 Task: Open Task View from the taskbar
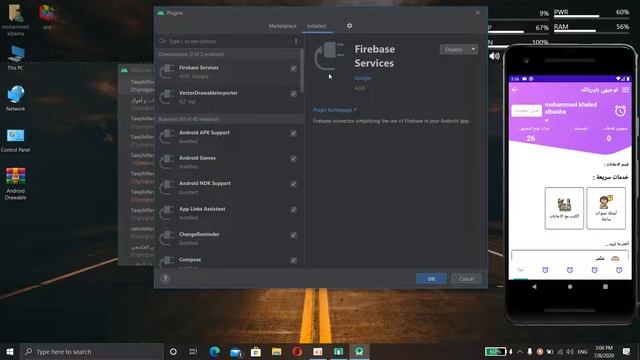pos(193,351)
